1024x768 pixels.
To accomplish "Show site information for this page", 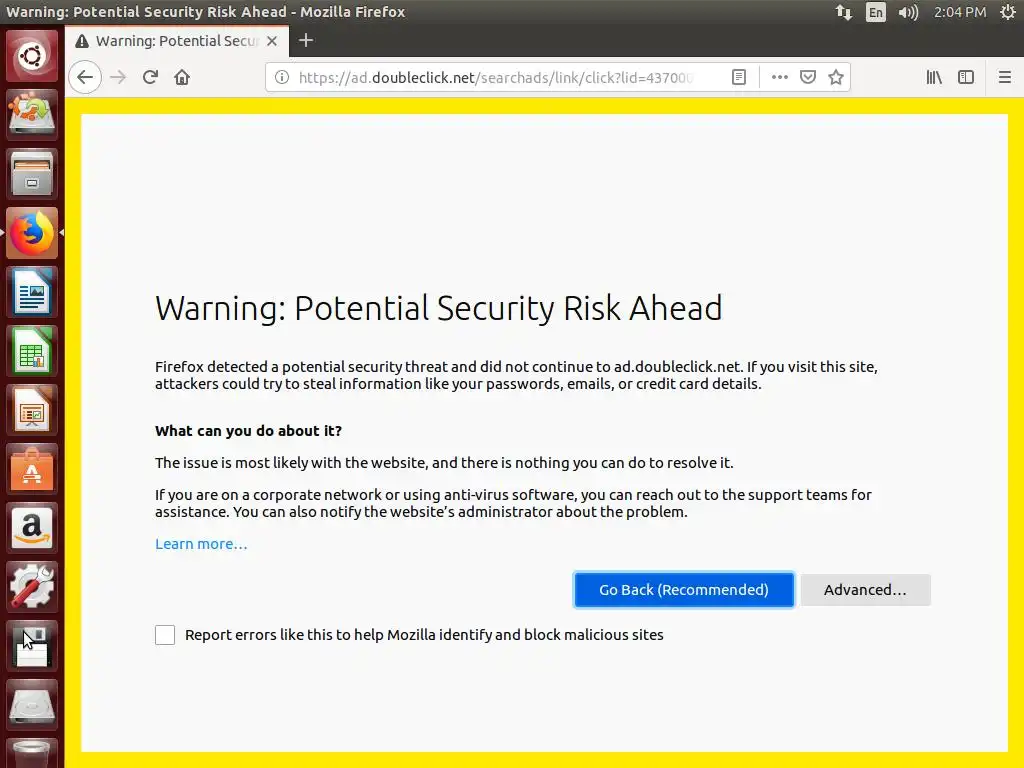I will 282,77.
